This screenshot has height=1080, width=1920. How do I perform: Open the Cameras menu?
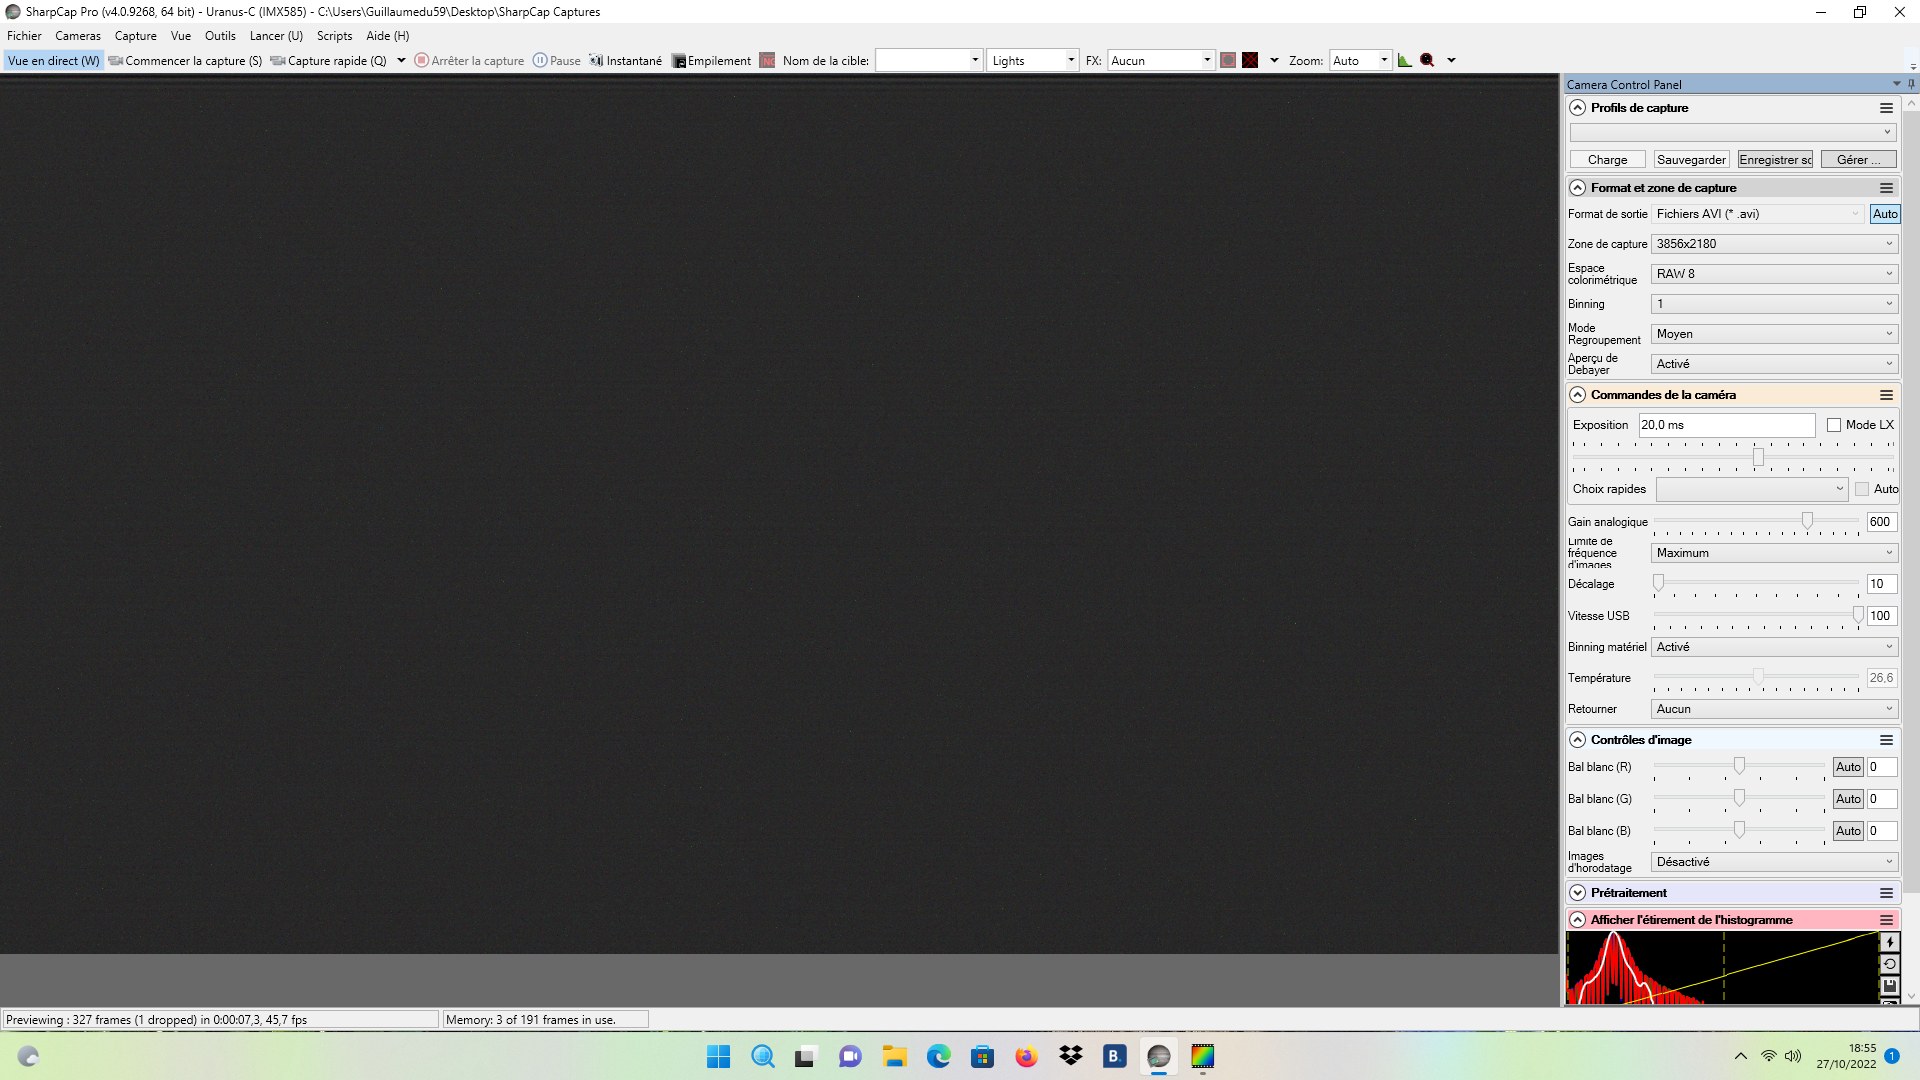[x=78, y=36]
